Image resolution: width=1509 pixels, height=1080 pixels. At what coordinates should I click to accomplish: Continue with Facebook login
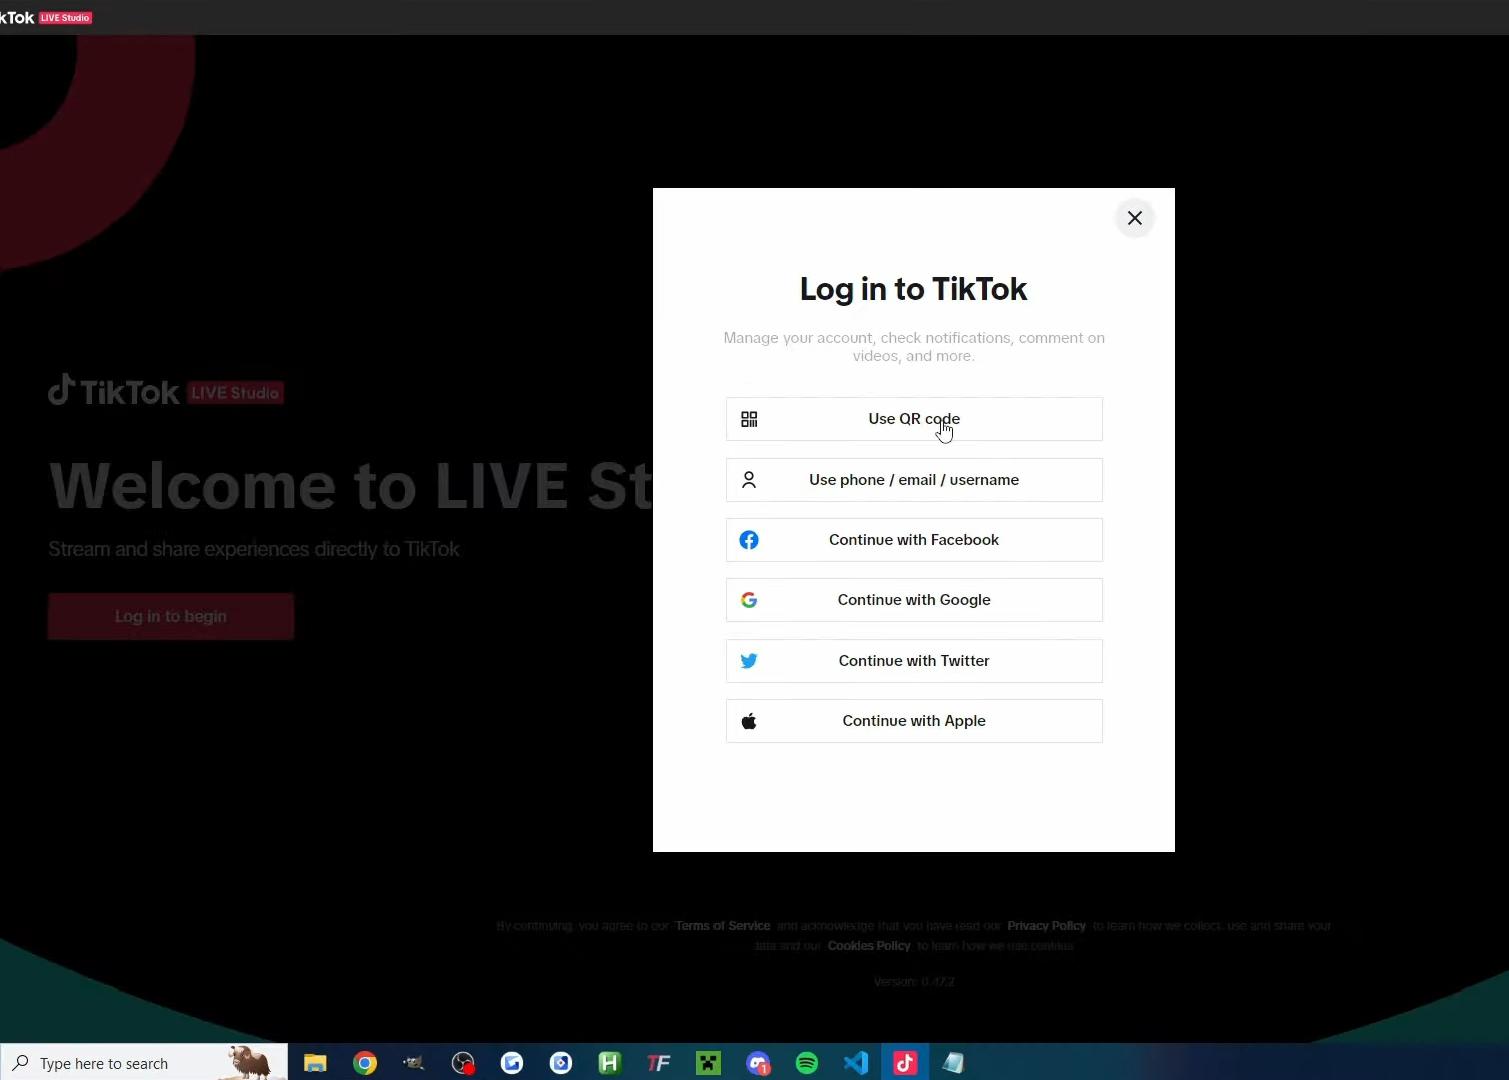coord(914,540)
